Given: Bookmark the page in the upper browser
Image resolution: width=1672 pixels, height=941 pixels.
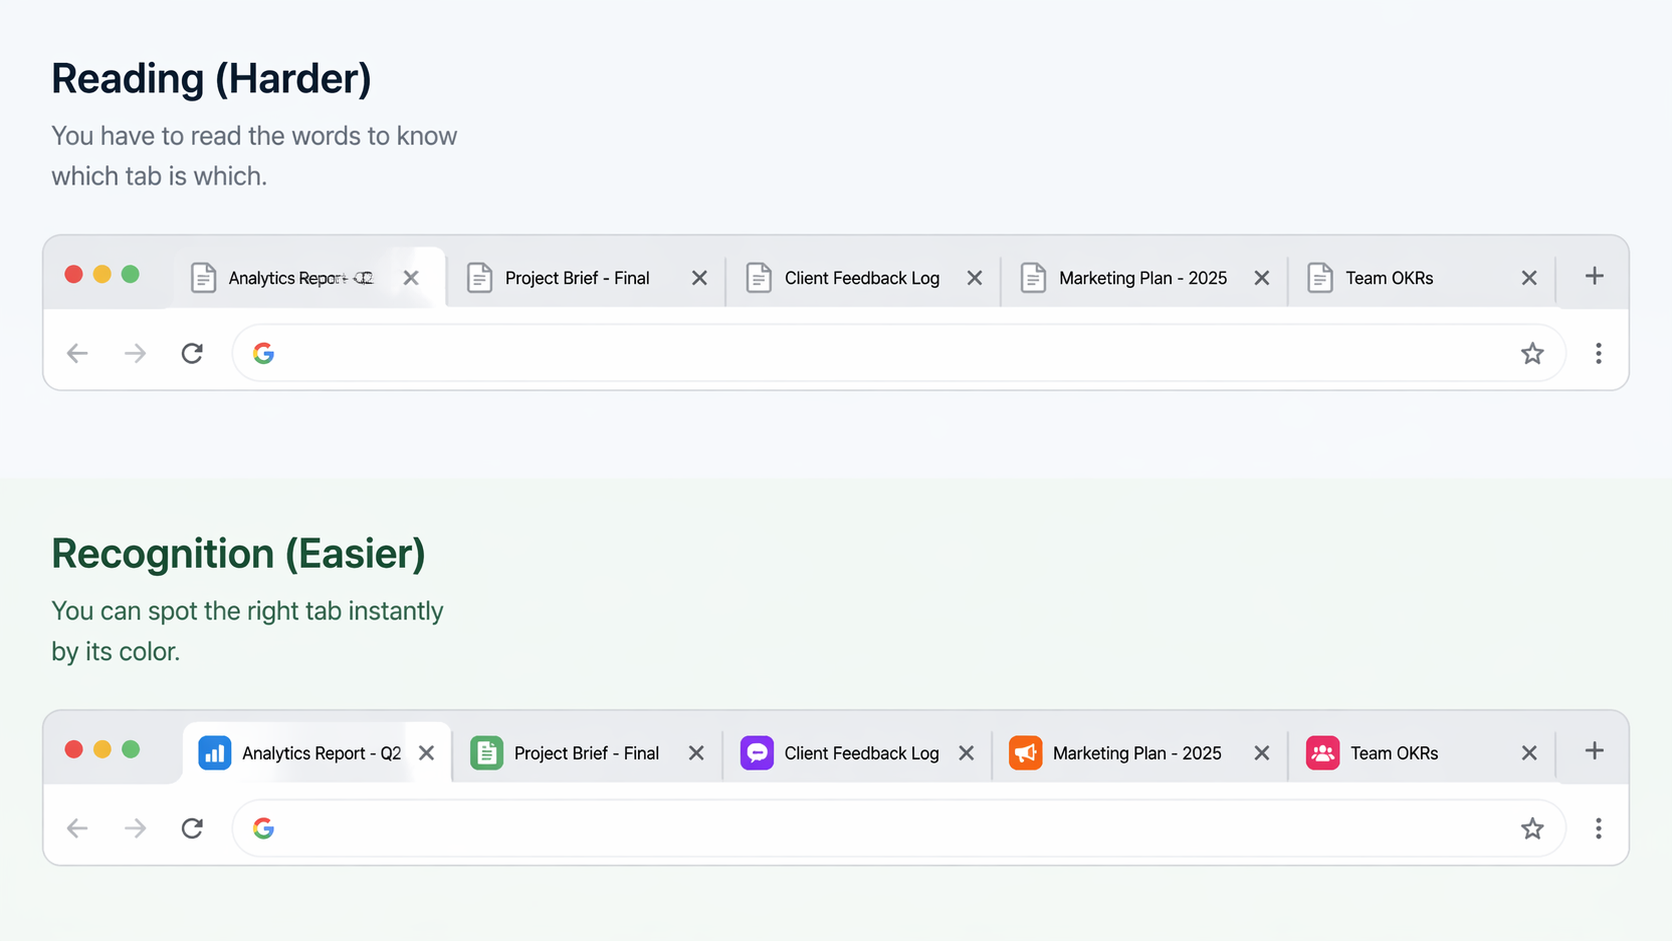Looking at the screenshot, I should (x=1532, y=353).
